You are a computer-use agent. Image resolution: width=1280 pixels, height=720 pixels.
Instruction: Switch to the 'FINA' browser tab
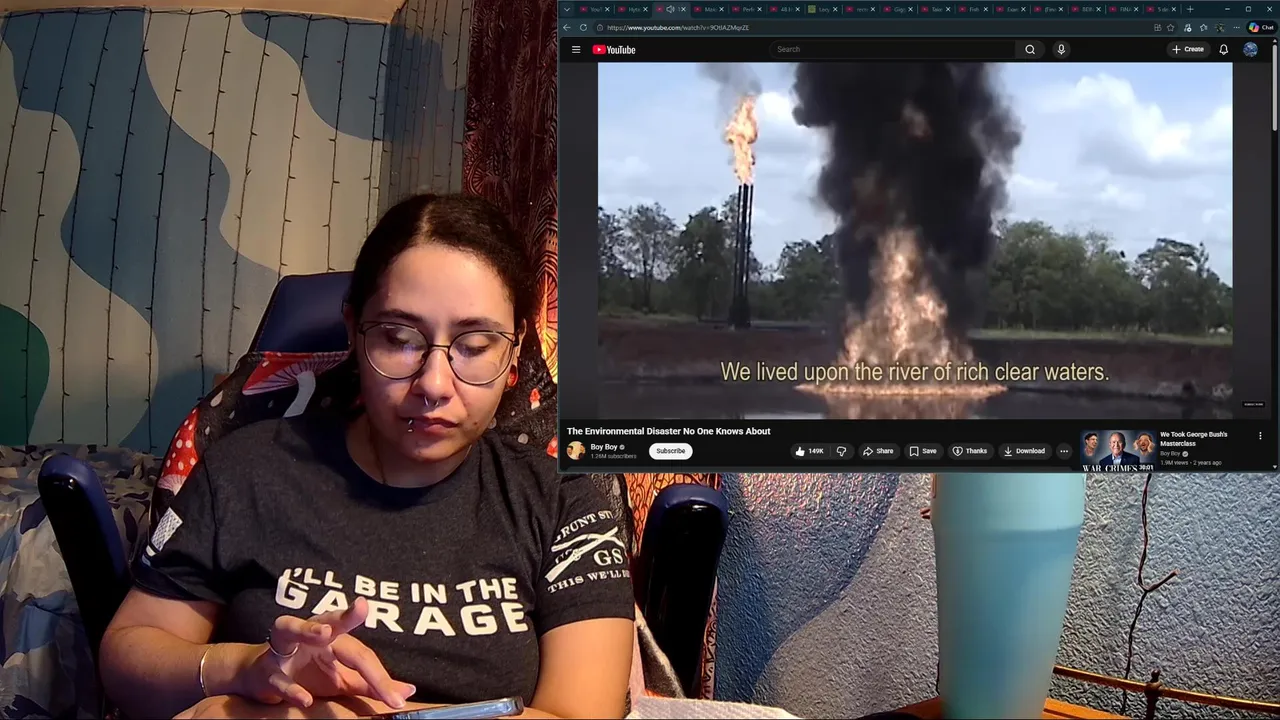(1124, 9)
